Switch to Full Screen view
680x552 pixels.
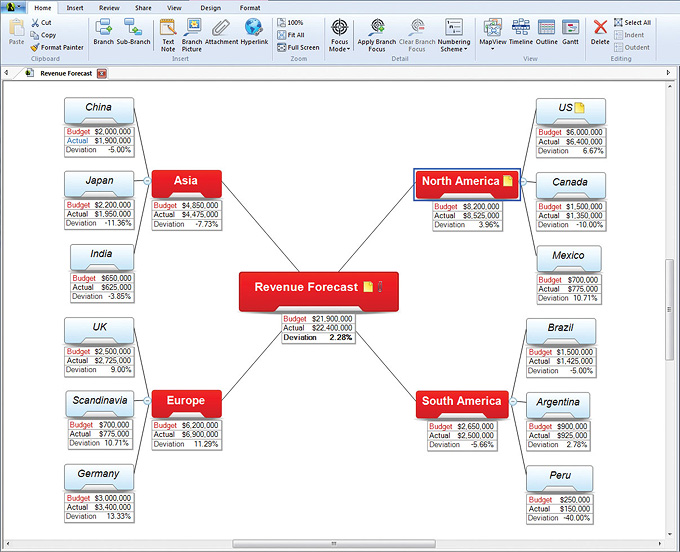[298, 47]
